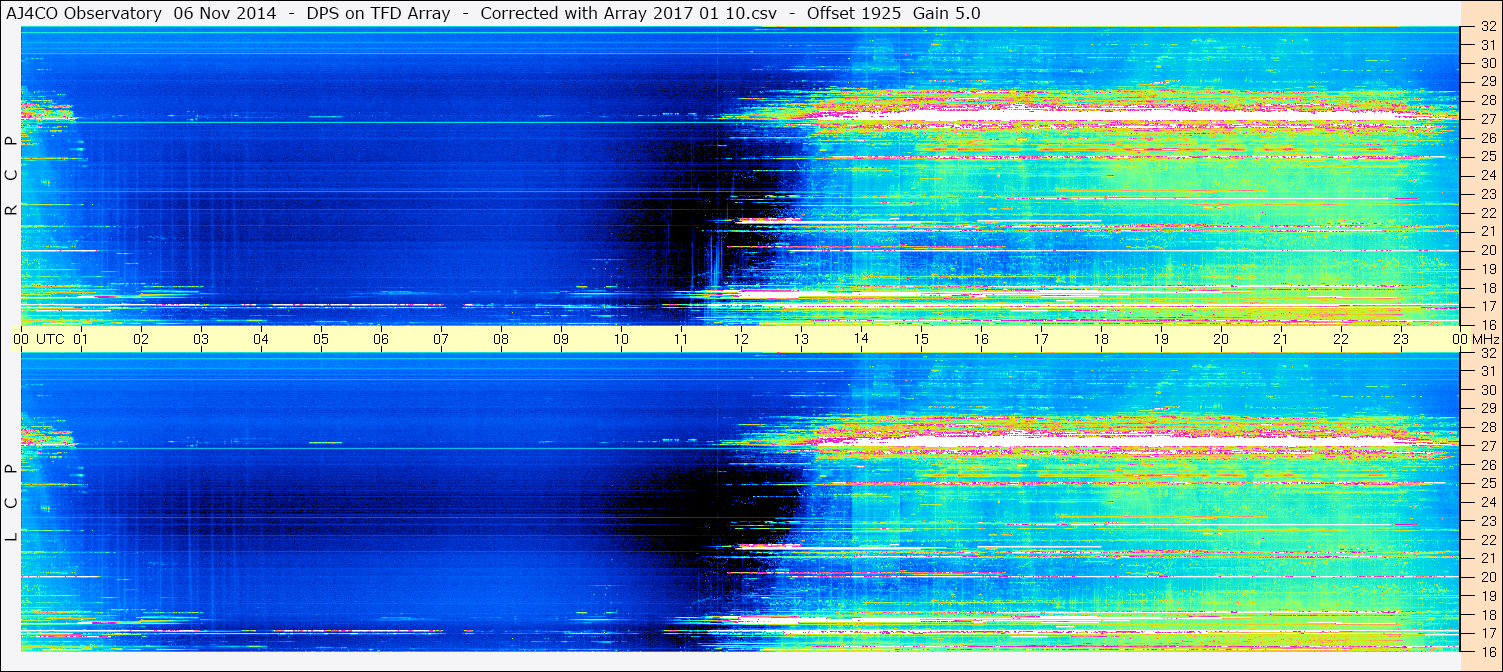The image size is (1503, 672).
Task: Select the 10 hour mark on time axis
Action: pyautogui.click(x=621, y=339)
